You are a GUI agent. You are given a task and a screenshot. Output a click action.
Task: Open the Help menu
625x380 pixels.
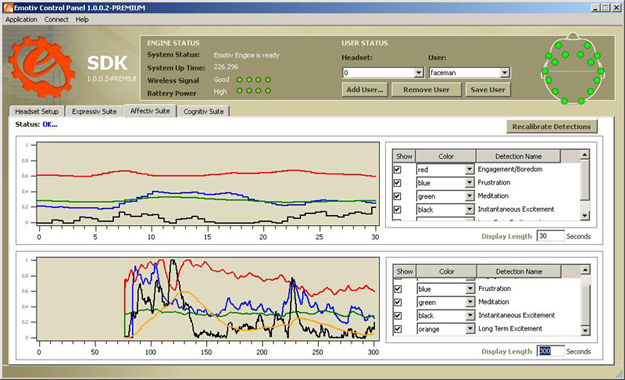click(82, 20)
